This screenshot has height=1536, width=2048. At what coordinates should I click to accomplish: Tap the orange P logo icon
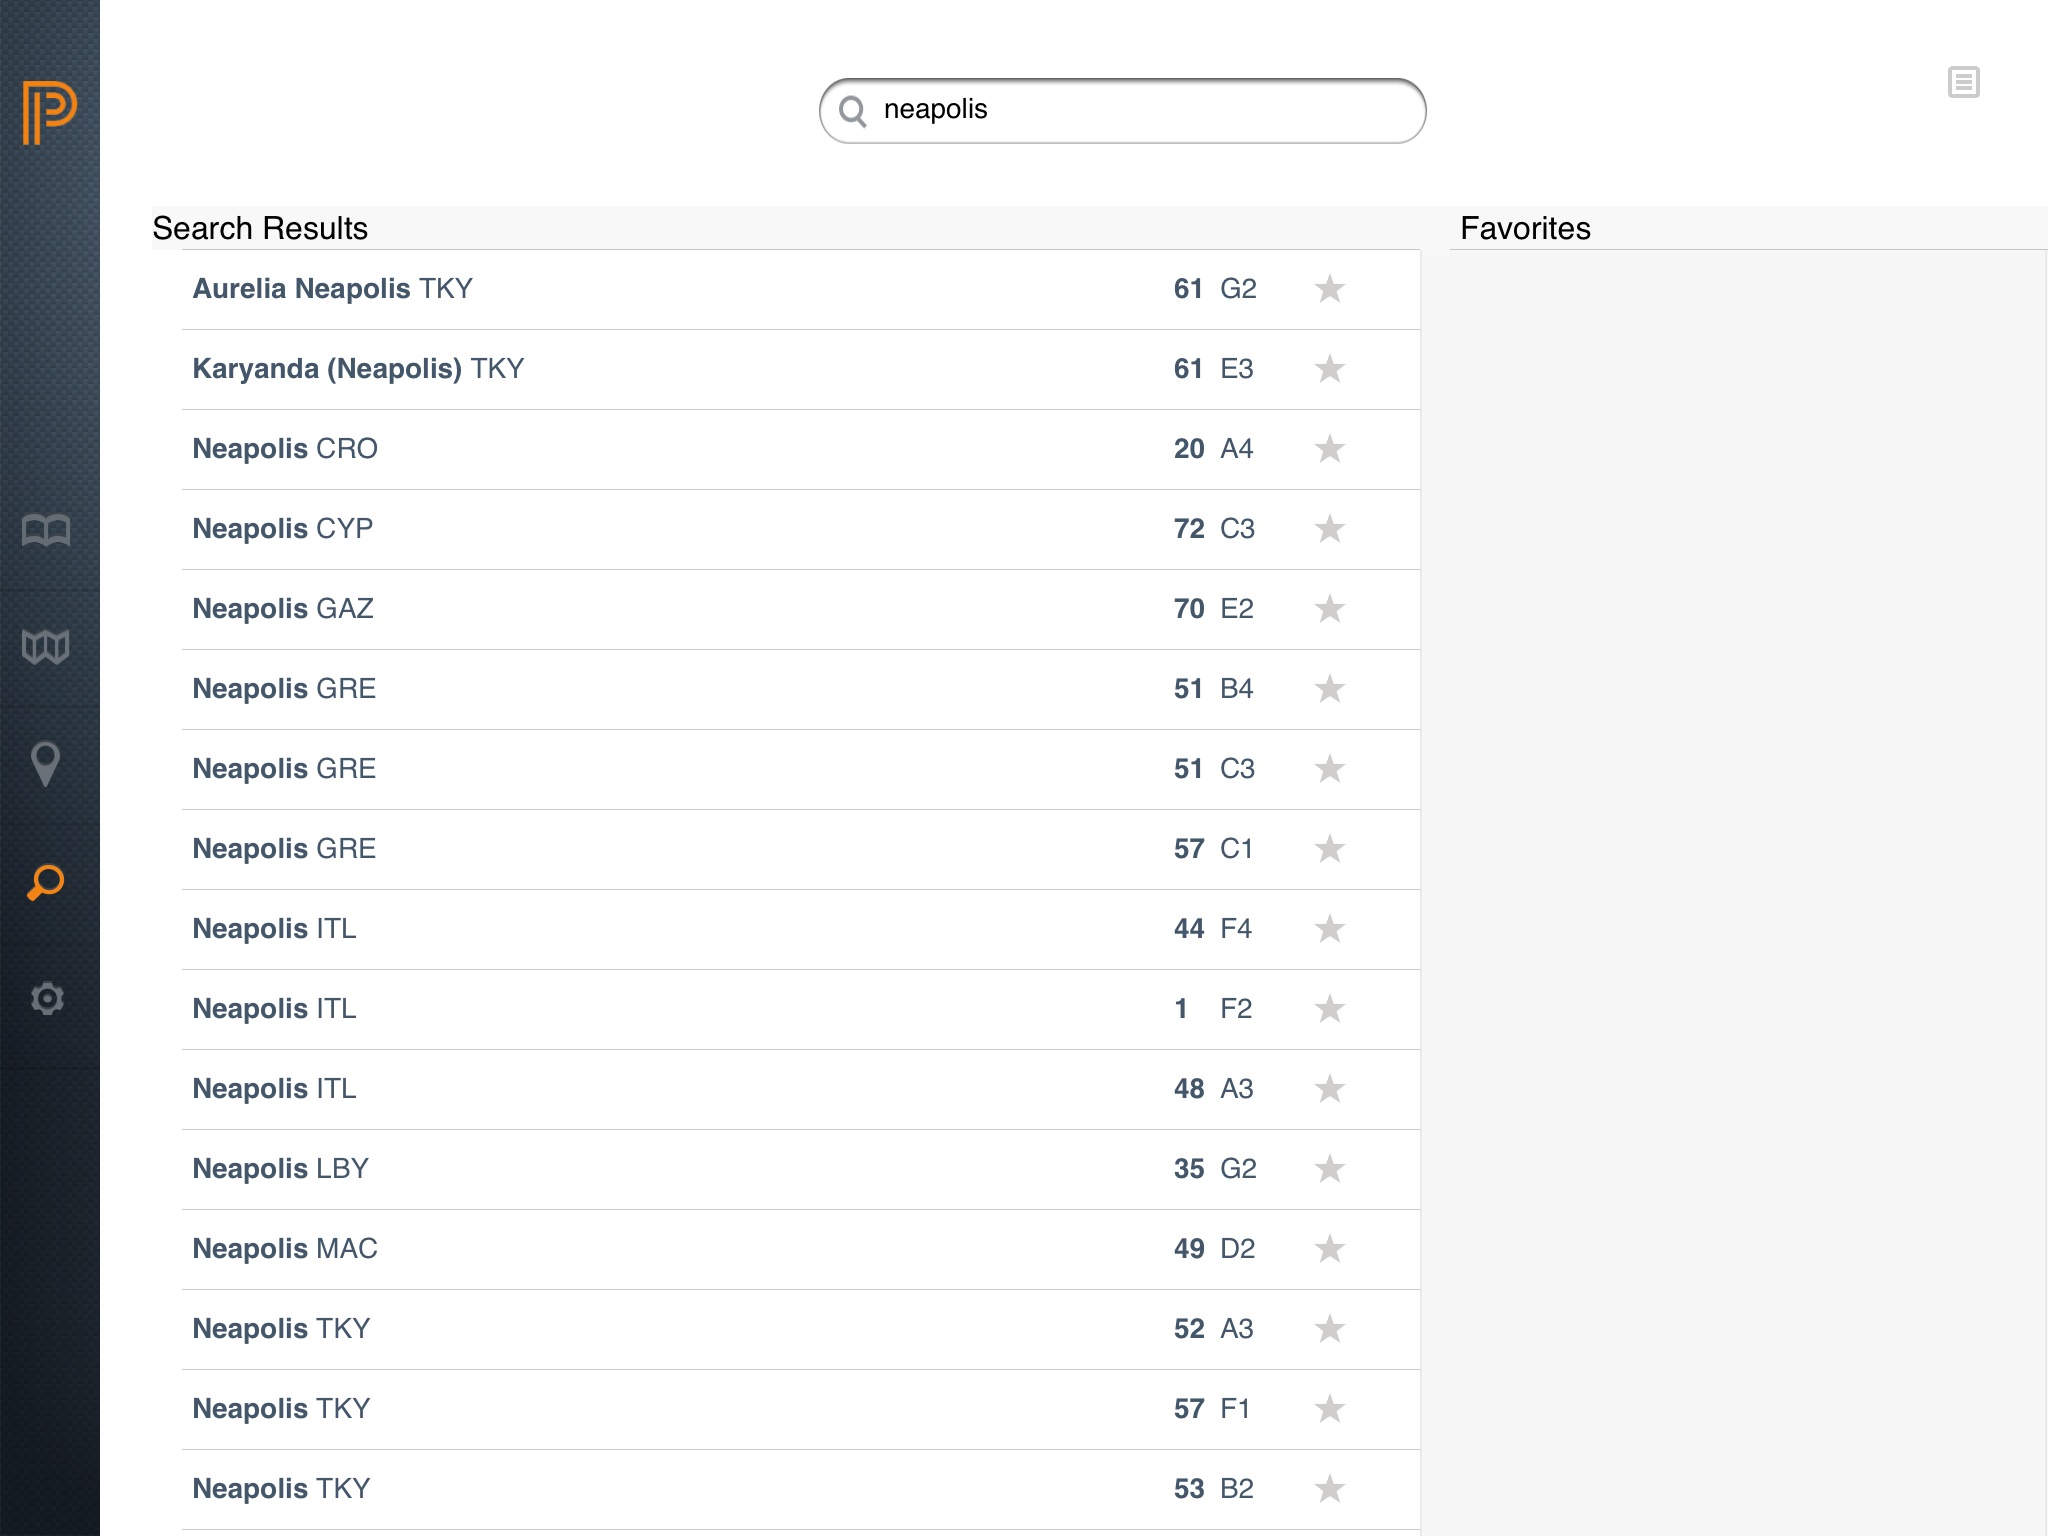pyautogui.click(x=49, y=111)
